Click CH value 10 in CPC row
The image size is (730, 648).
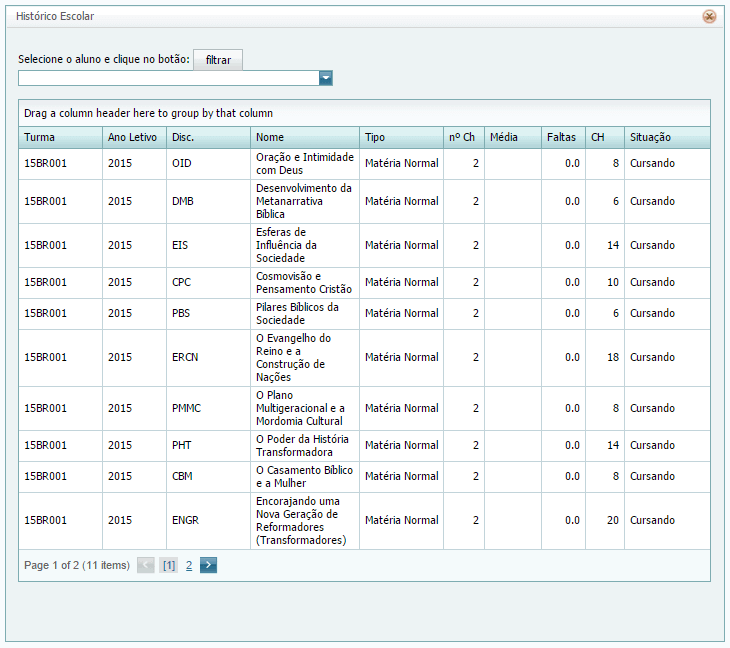coord(613,282)
